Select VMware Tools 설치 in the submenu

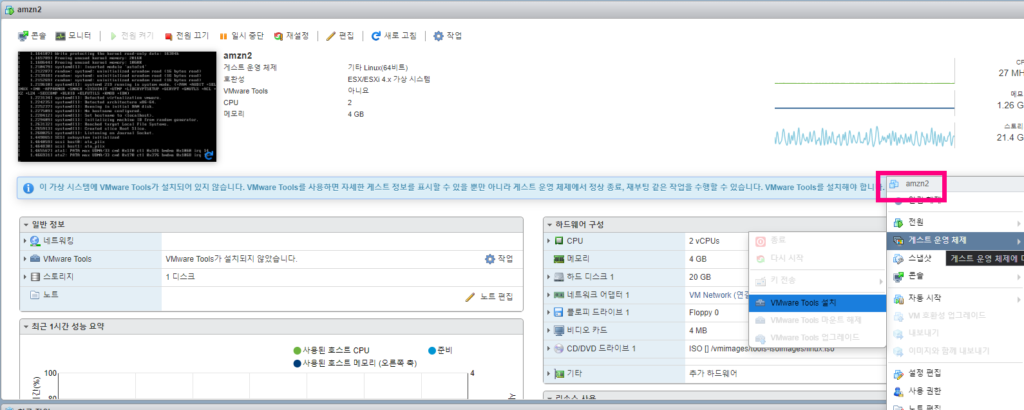818,303
